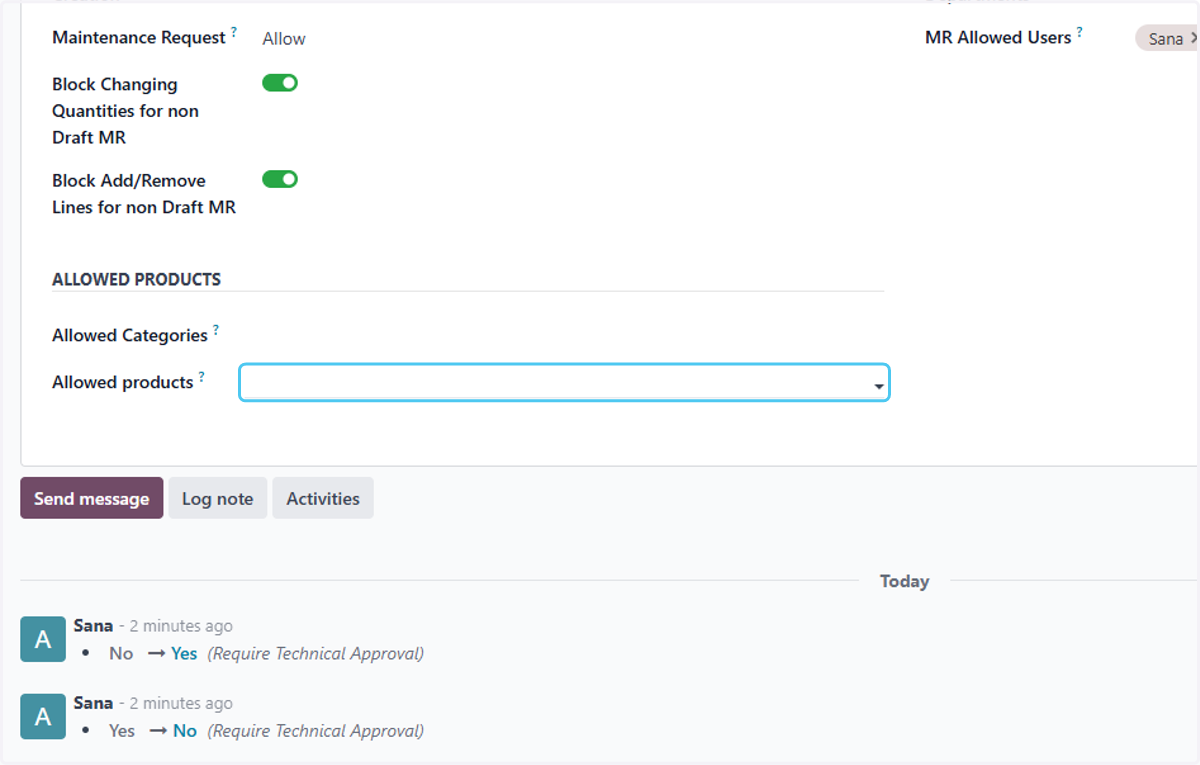The width and height of the screenshot is (1200, 765).
Task: Click Sana's avatar on the No to Yes entry
Action: coord(42,639)
